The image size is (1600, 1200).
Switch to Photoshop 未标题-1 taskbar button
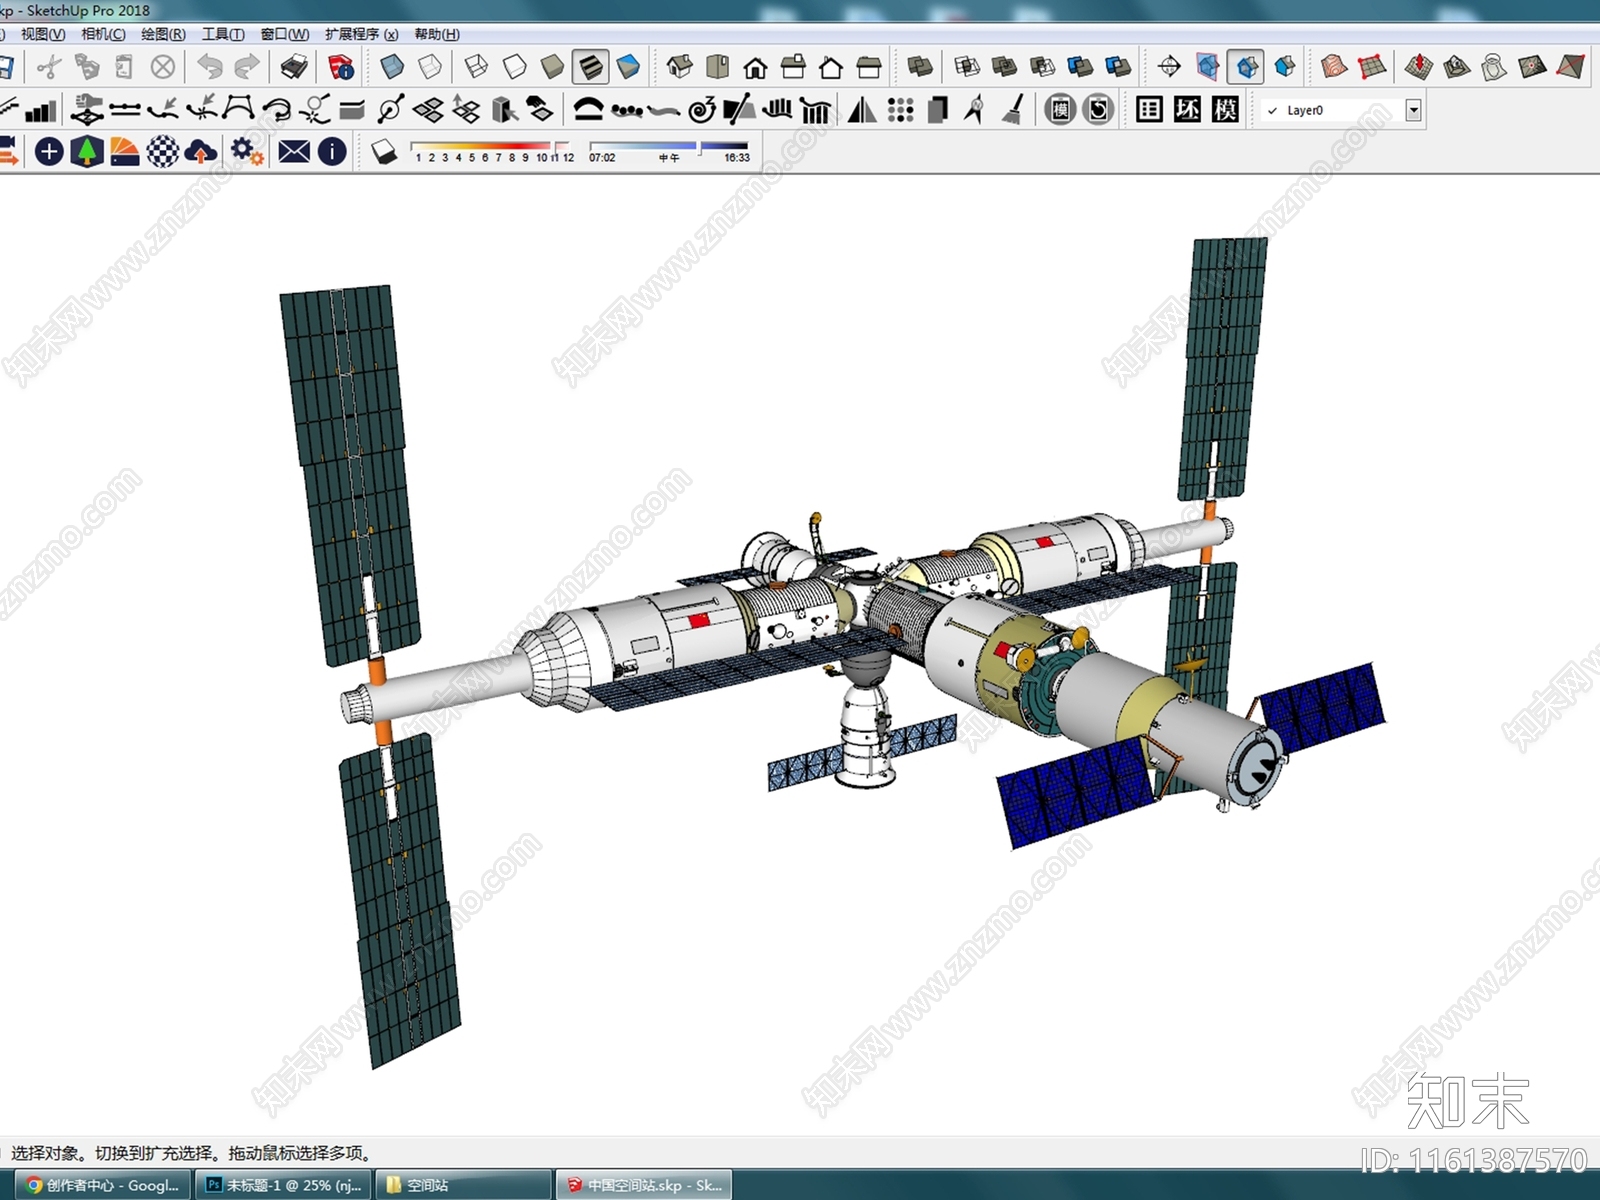click(x=282, y=1185)
